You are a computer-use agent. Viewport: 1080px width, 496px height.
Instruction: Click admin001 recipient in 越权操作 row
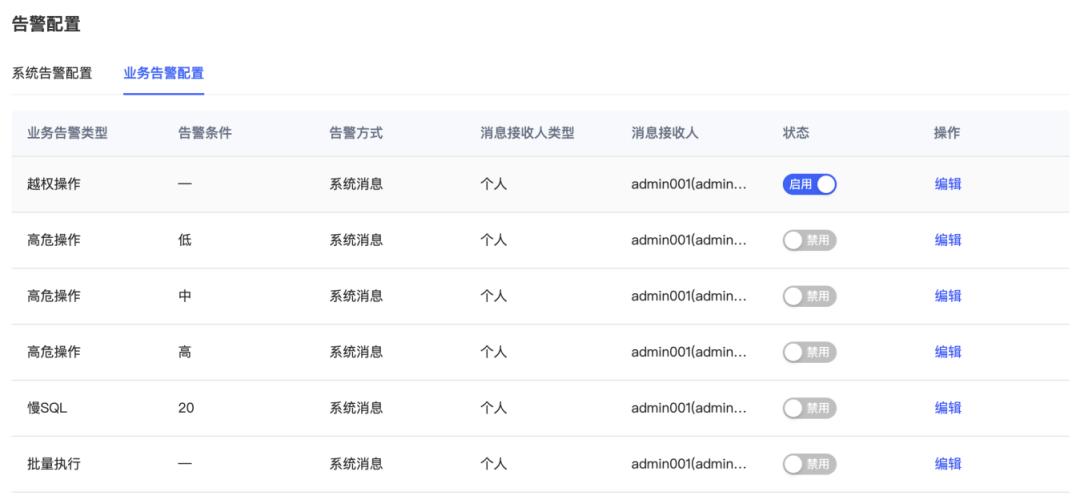(689, 184)
